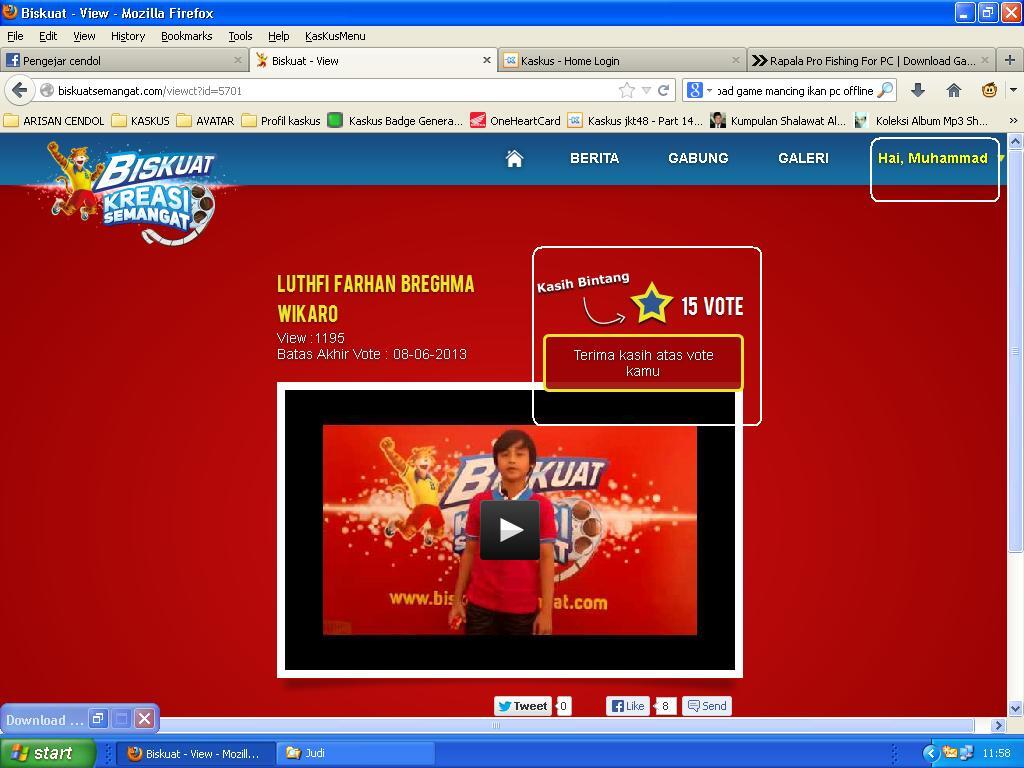Open the OneHeartCard bookmark
The height and width of the screenshot is (768, 1024).
click(x=515, y=121)
